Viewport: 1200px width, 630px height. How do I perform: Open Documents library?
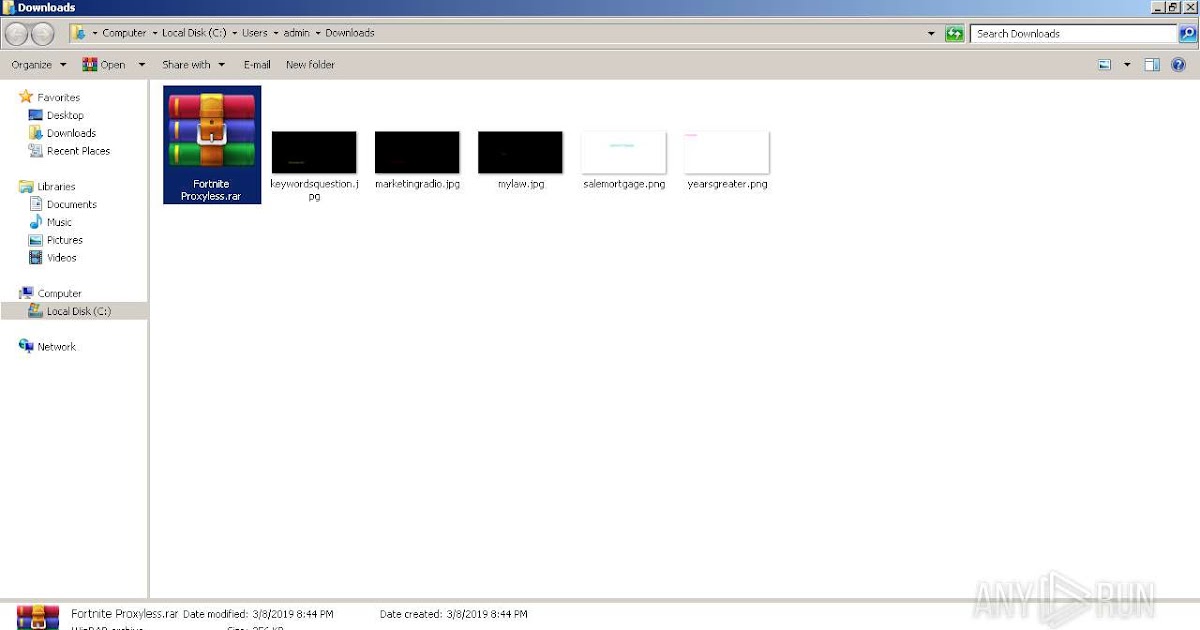coord(71,204)
